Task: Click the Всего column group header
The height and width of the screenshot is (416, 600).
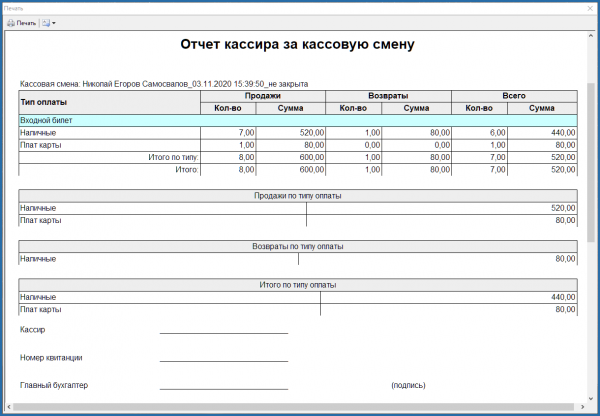Action: (x=514, y=96)
